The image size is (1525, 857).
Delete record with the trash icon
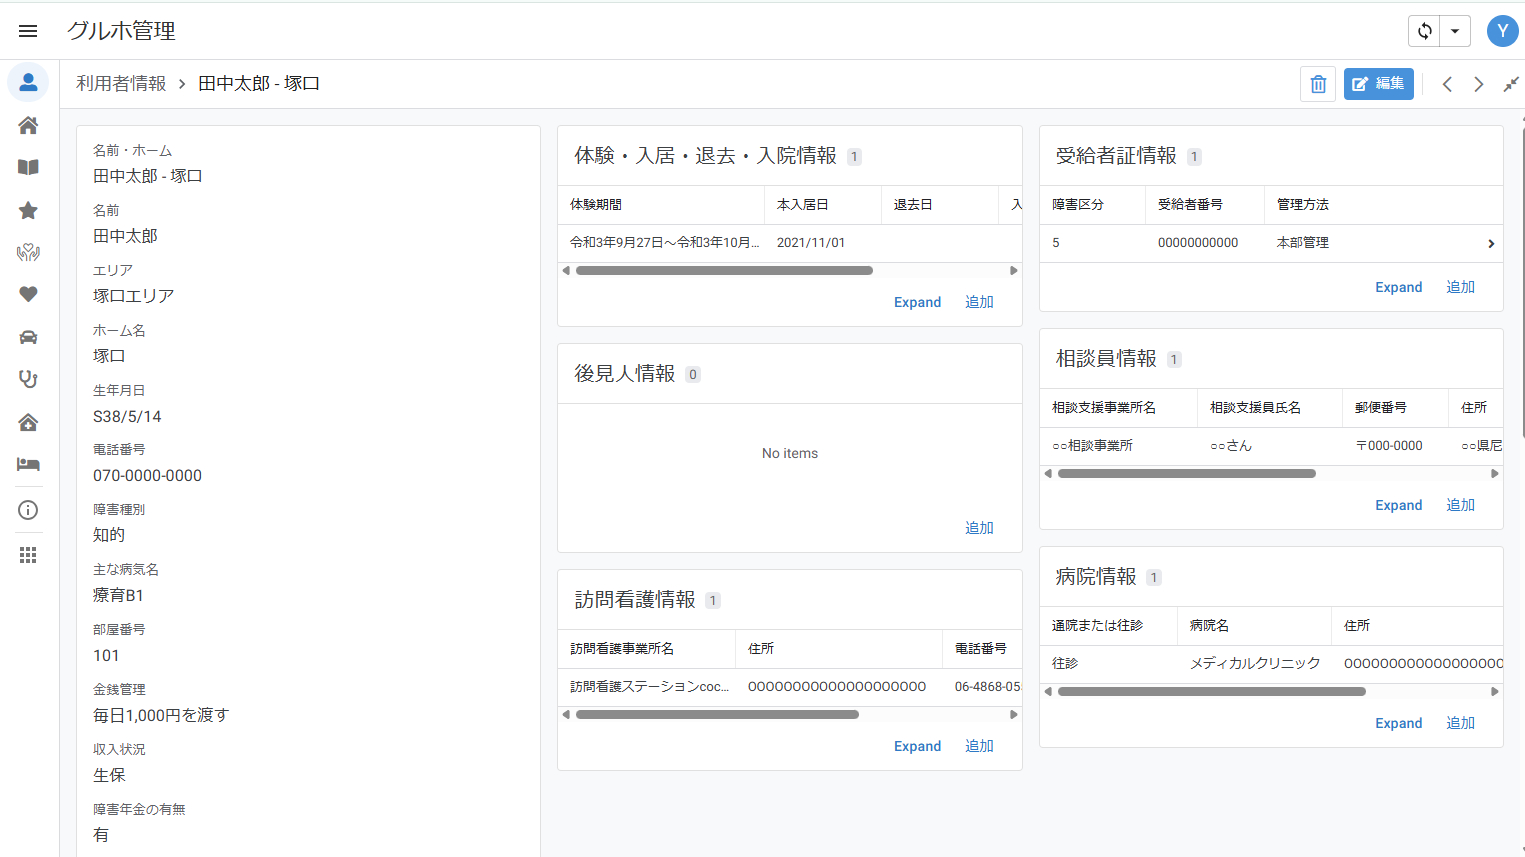point(1318,84)
